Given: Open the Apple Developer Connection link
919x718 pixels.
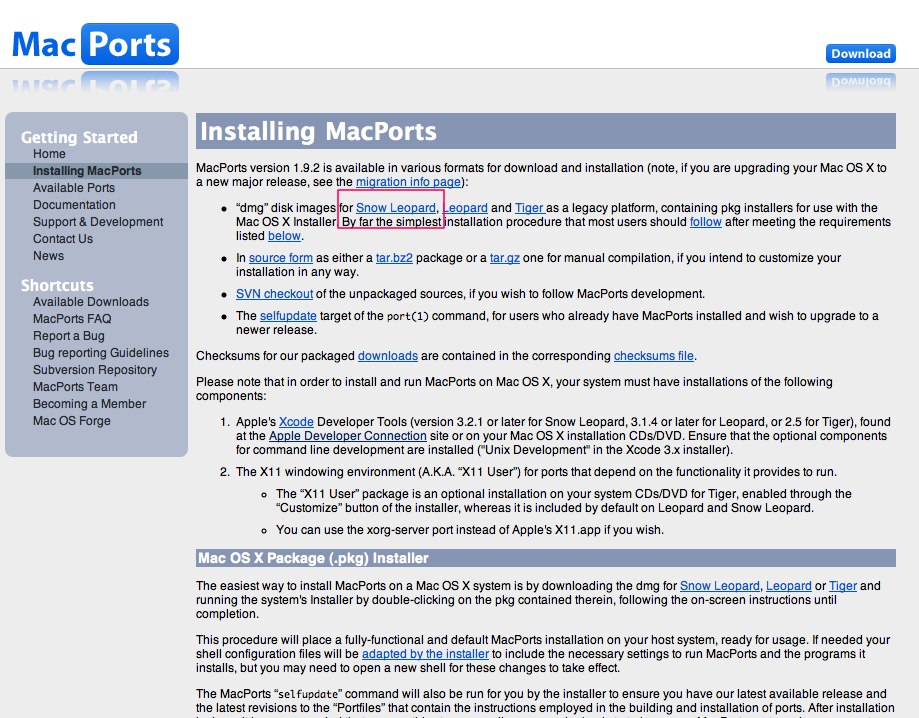Looking at the screenshot, I should tap(348, 435).
